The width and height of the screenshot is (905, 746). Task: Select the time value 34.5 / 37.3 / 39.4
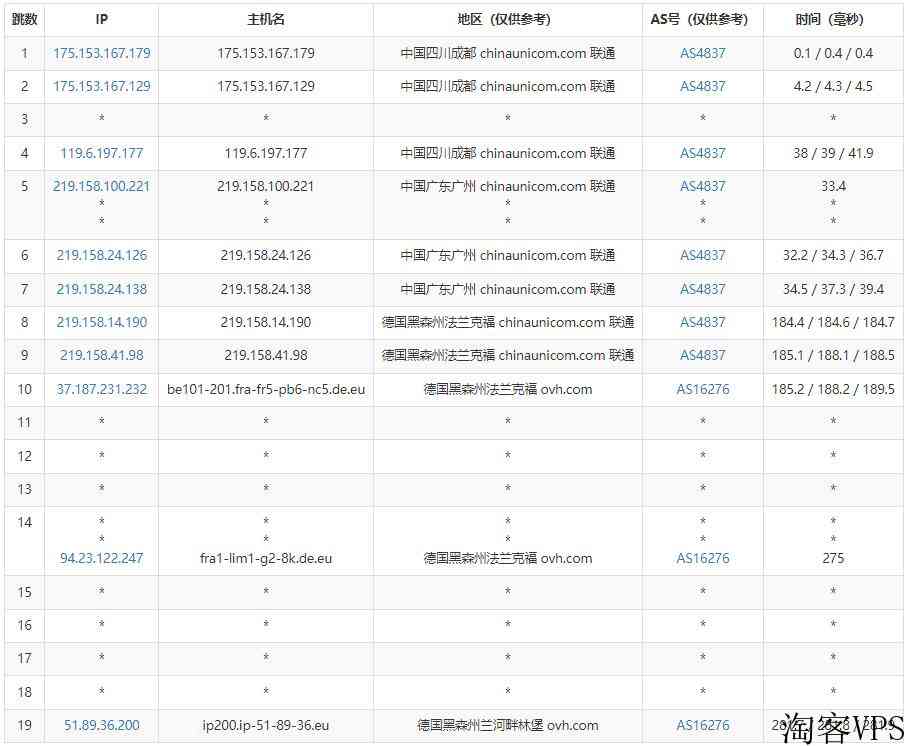pyautogui.click(x=833, y=289)
